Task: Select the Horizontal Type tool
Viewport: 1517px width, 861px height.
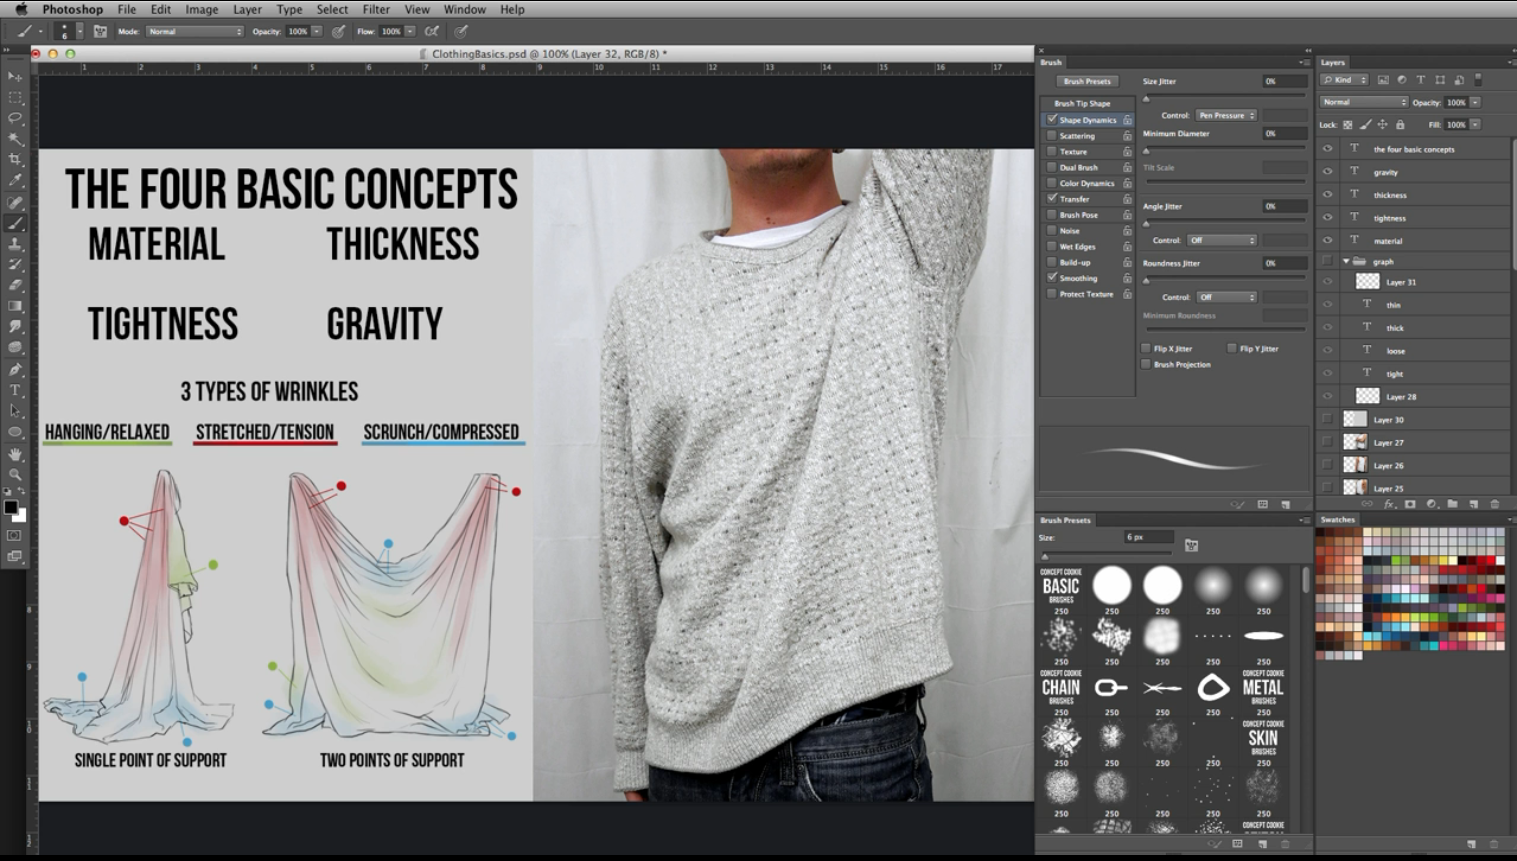Action: click(x=15, y=390)
